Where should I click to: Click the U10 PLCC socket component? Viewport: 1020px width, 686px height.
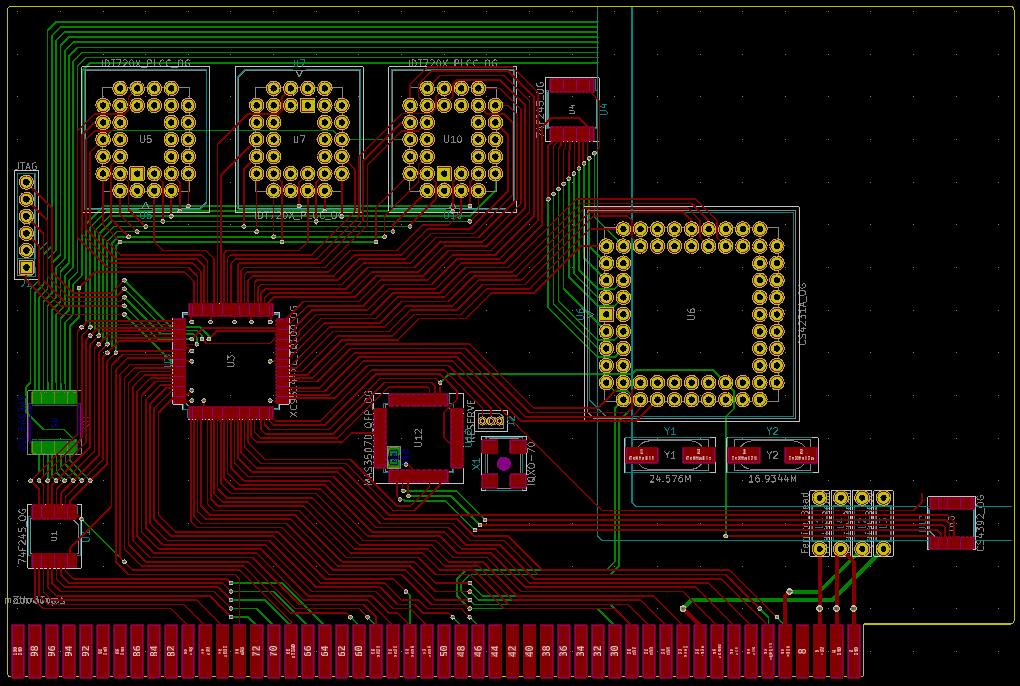(x=452, y=139)
